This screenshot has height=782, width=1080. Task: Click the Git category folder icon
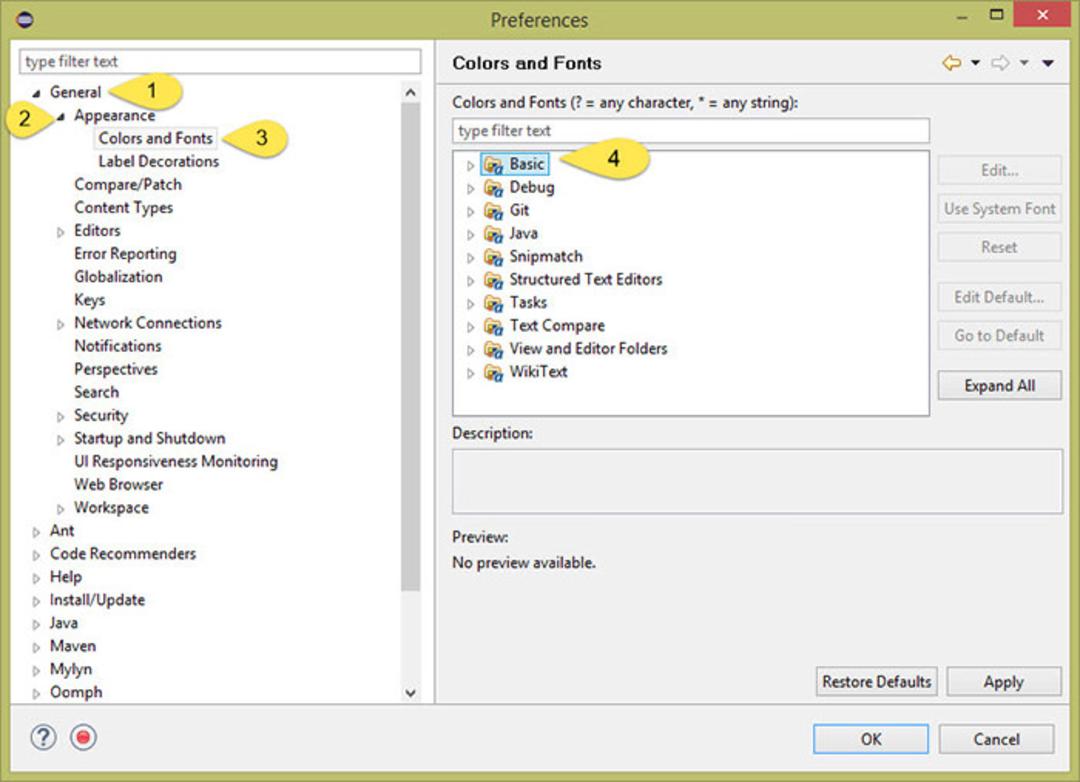[x=493, y=211]
